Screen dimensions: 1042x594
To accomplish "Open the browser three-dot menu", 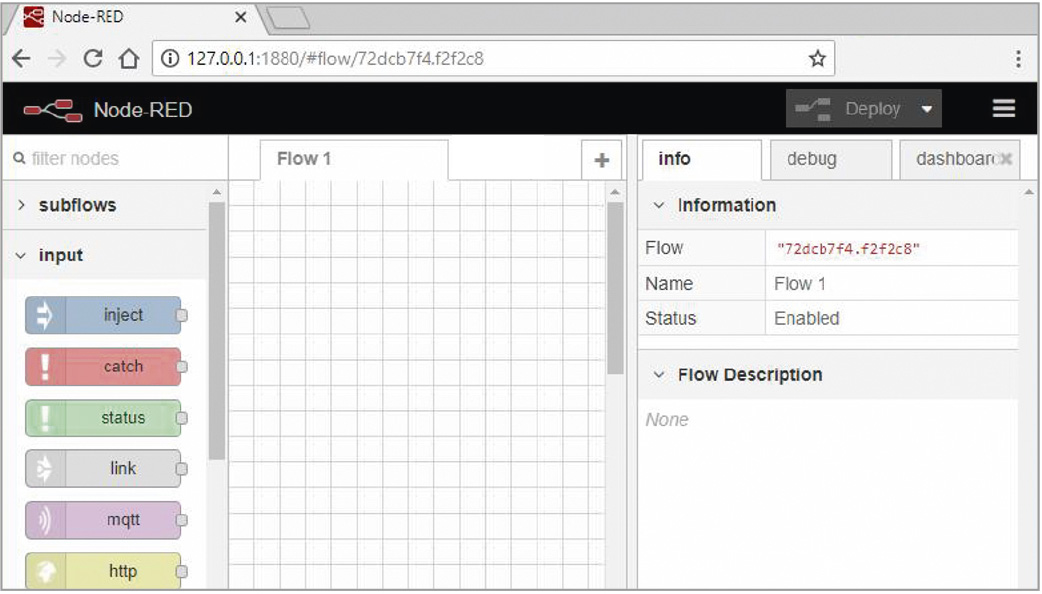I will pyautogui.click(x=1018, y=59).
